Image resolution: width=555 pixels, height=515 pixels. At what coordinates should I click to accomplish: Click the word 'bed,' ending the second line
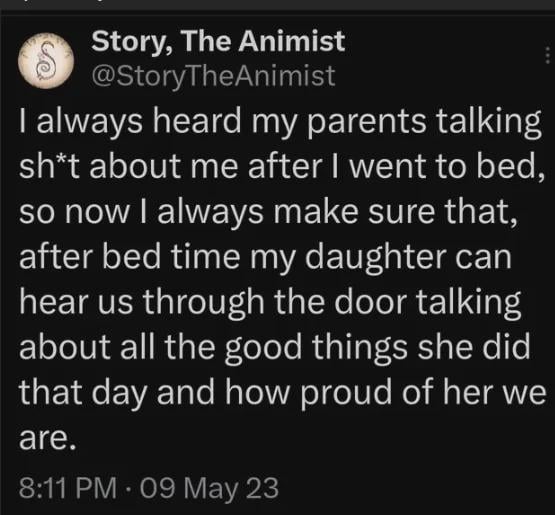point(510,166)
